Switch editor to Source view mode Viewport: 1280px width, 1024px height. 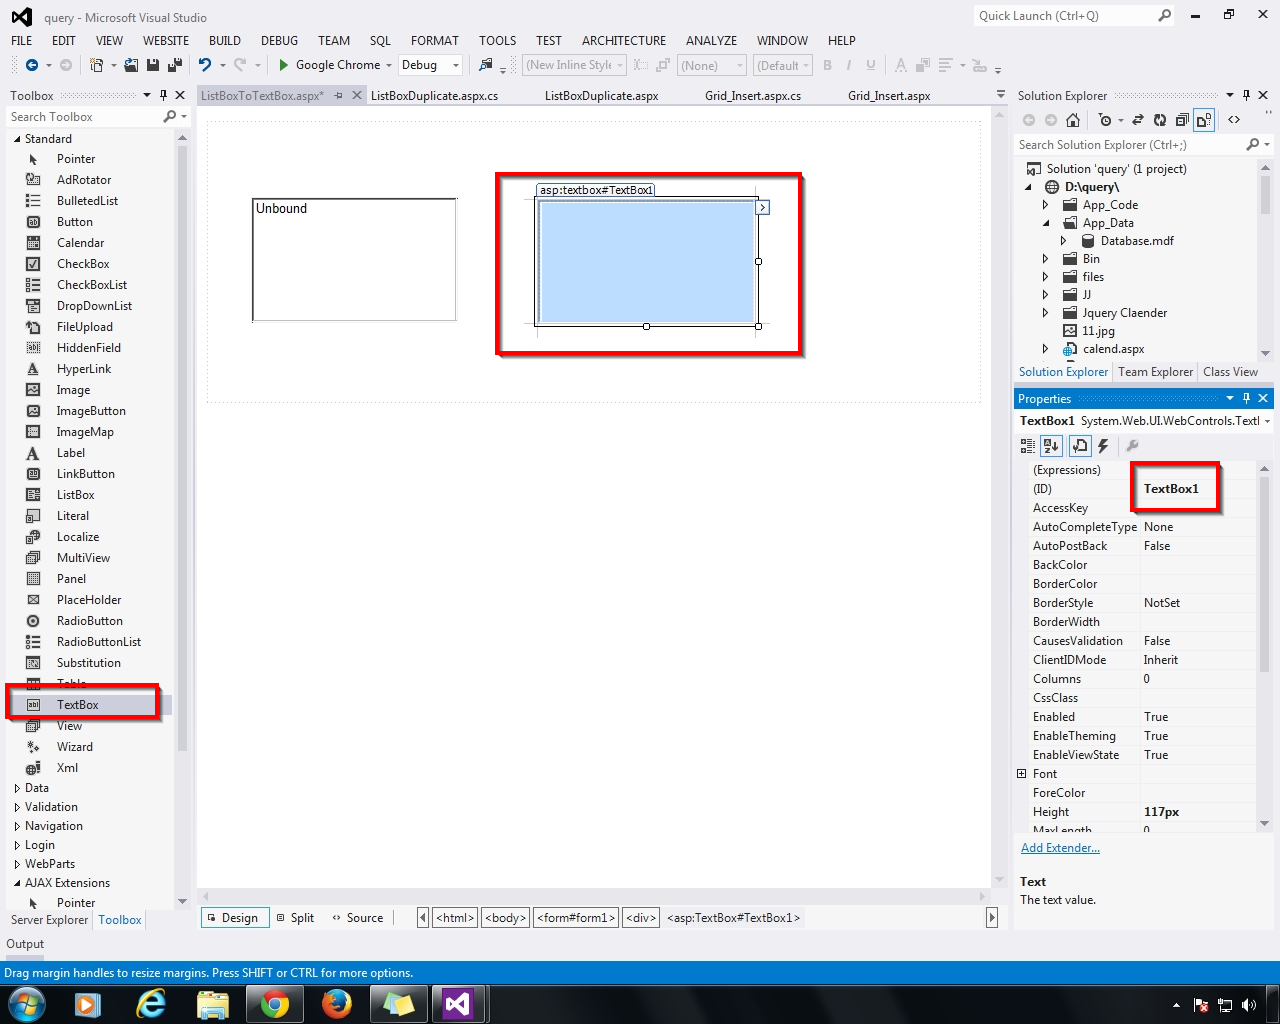point(362,917)
